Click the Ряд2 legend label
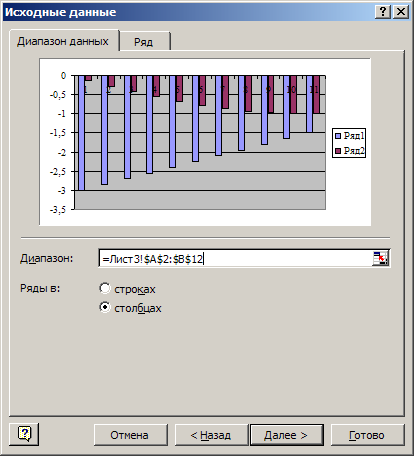Screen dimensions: 414x456 (x=354, y=151)
